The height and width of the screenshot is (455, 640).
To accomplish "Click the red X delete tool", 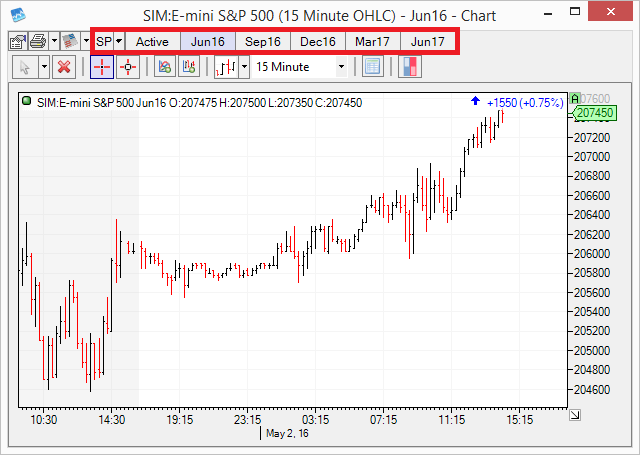I will [64, 67].
